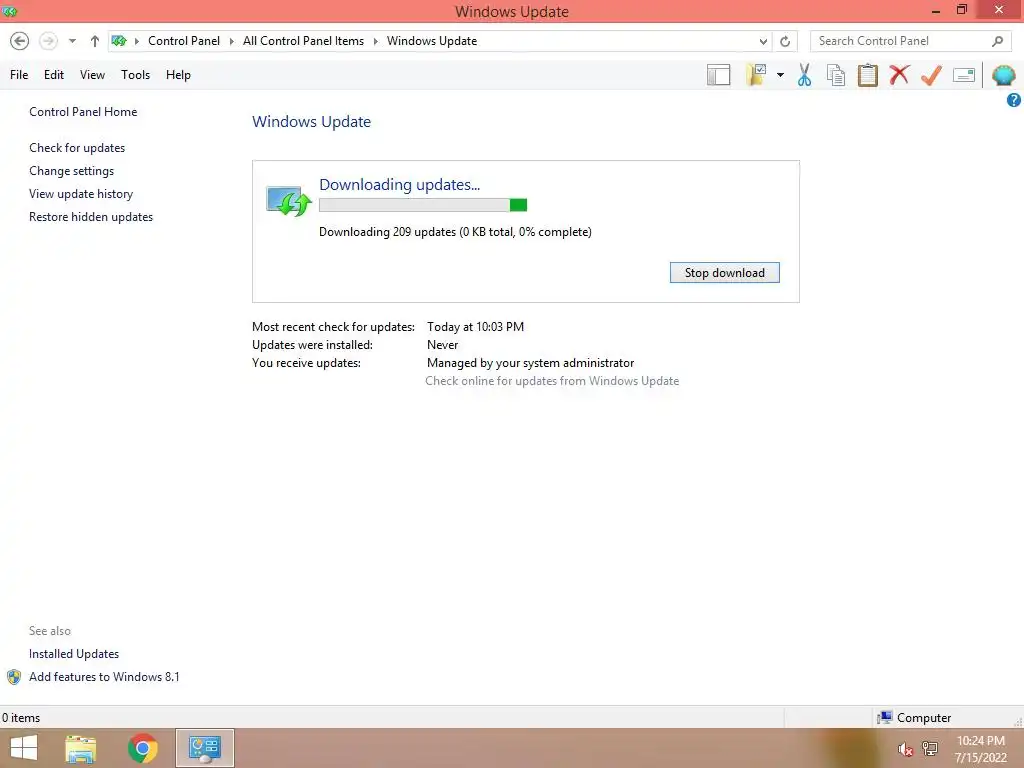Open View update history

pos(81,194)
